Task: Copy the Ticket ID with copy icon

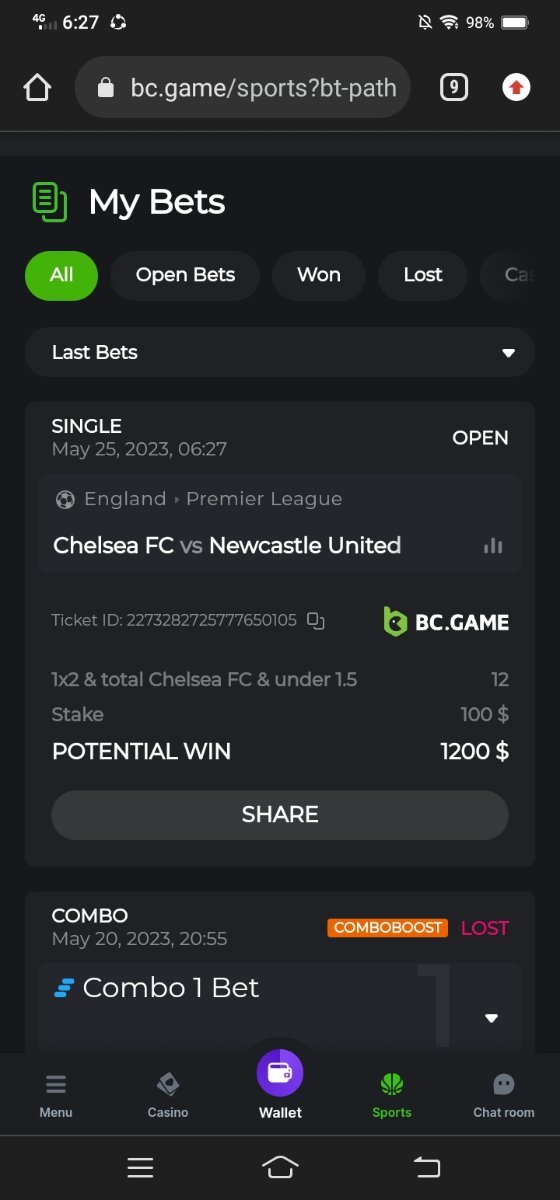Action: pos(316,621)
